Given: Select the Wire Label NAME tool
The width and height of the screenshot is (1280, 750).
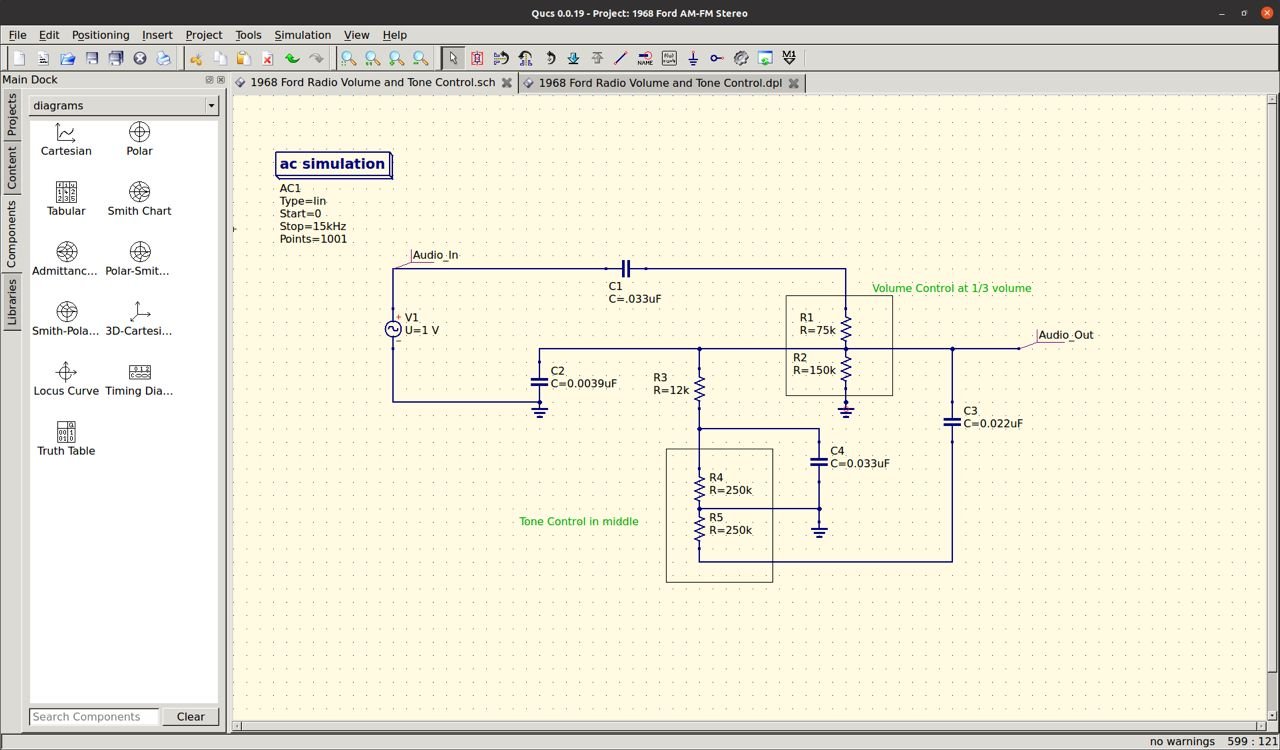Looking at the screenshot, I should pyautogui.click(x=645, y=58).
